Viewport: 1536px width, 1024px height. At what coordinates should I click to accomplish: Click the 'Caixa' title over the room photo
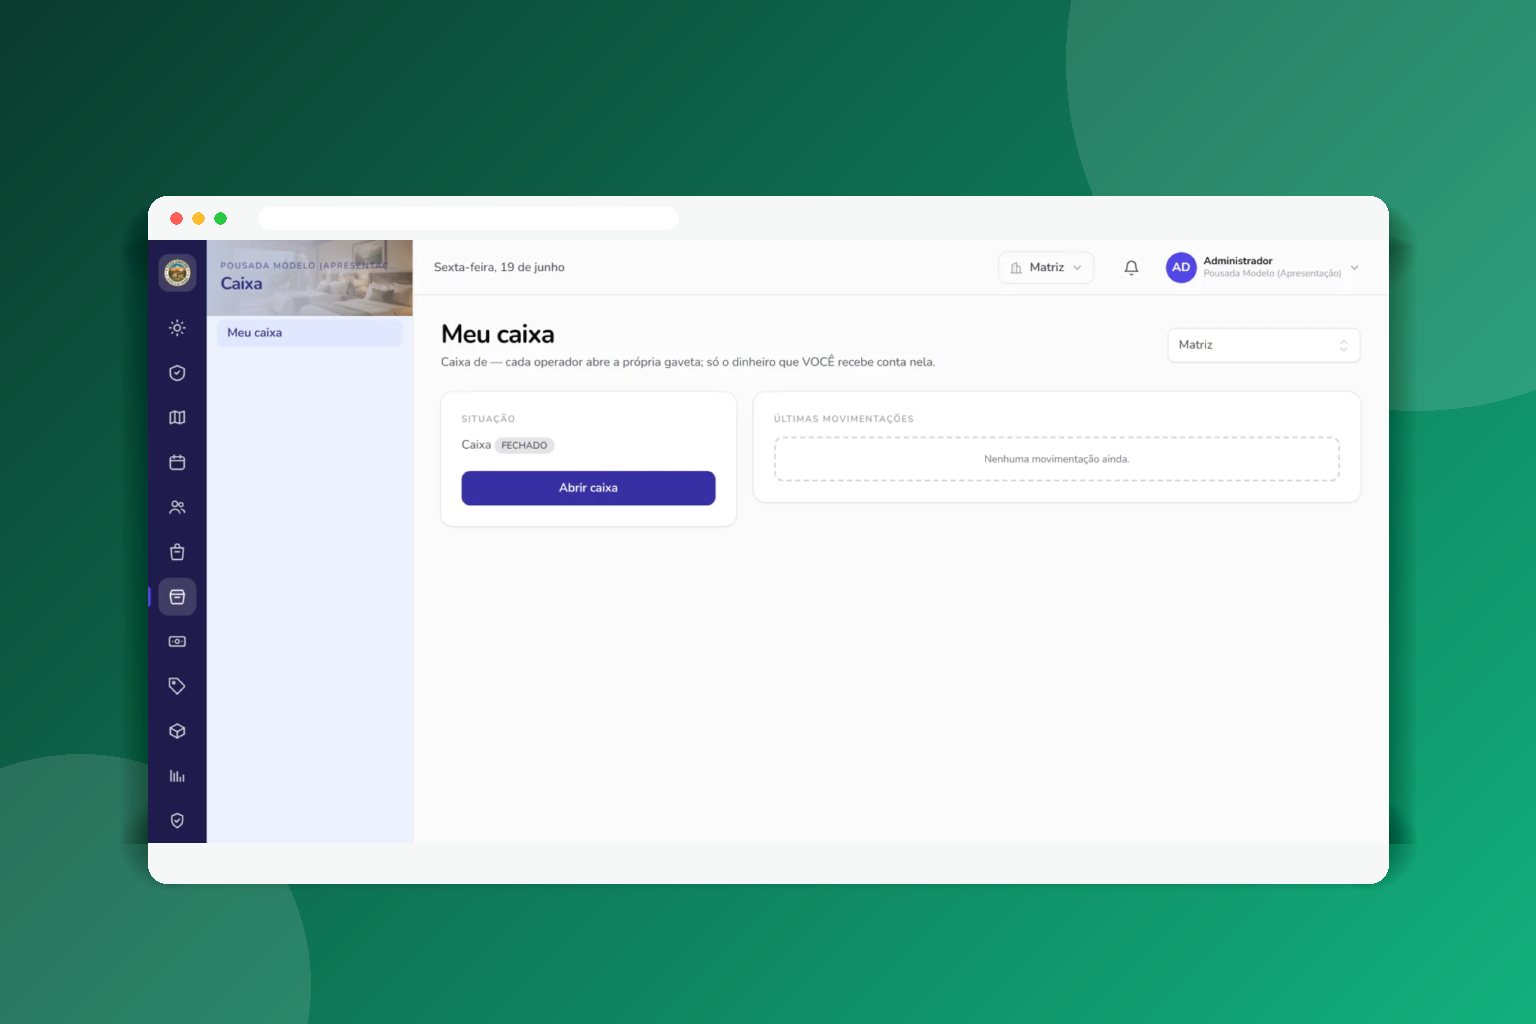tap(241, 284)
